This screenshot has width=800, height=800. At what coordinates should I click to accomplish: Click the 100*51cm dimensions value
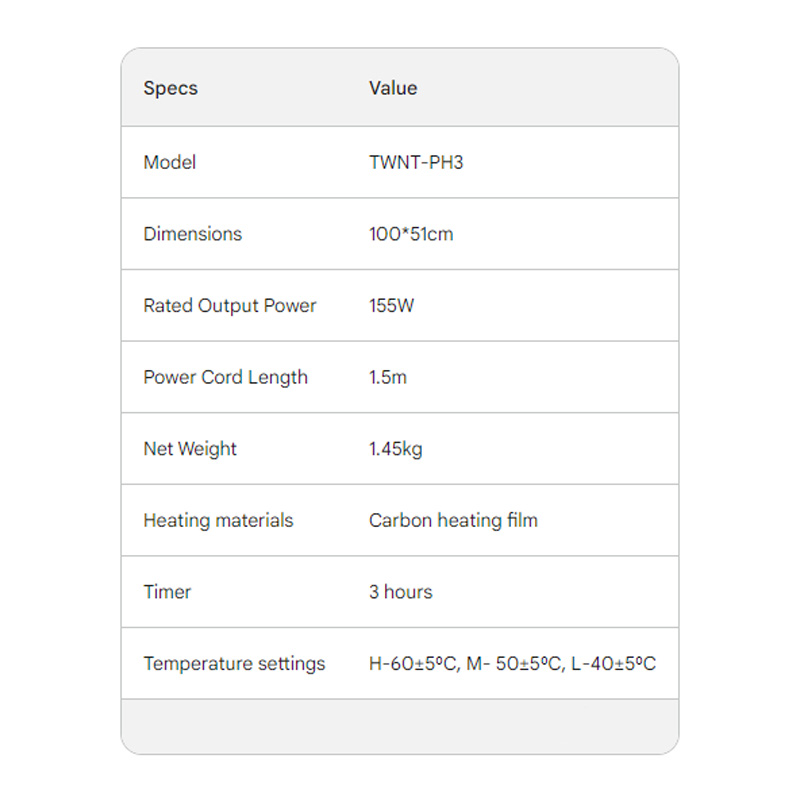click(x=411, y=234)
